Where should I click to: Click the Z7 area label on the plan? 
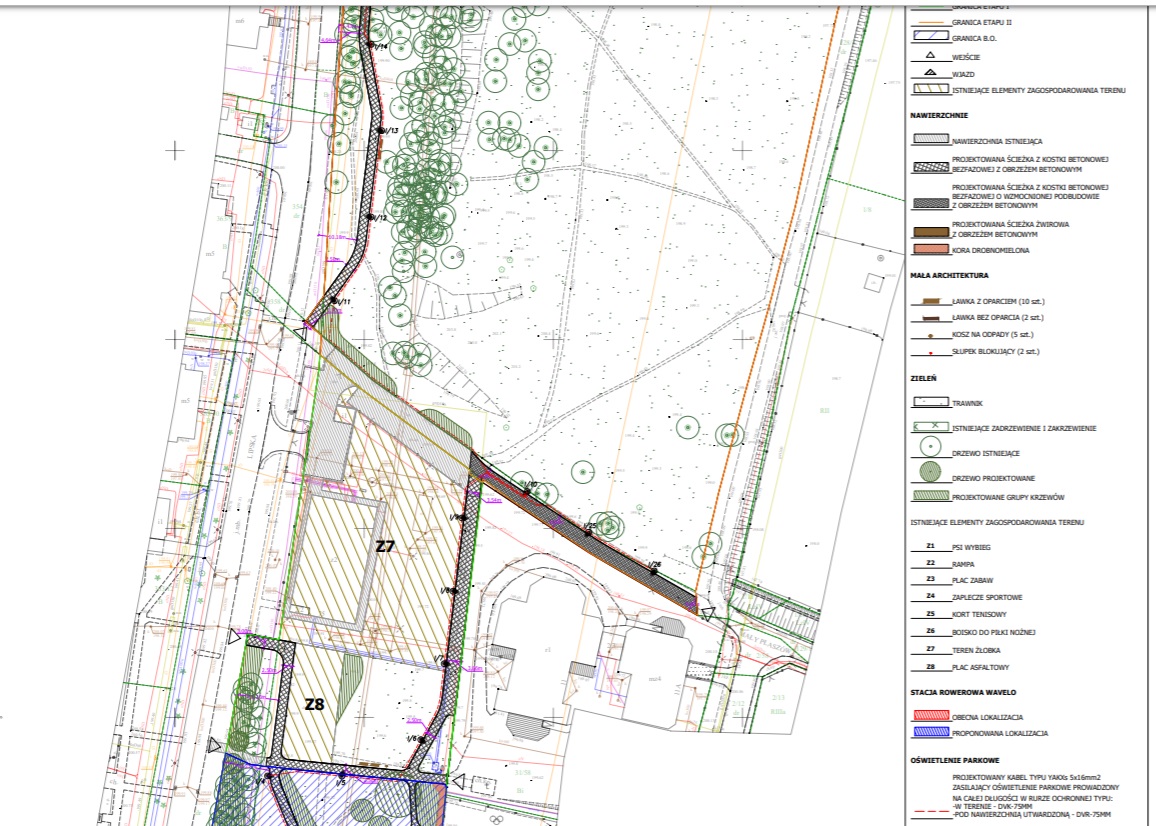pyautogui.click(x=386, y=546)
